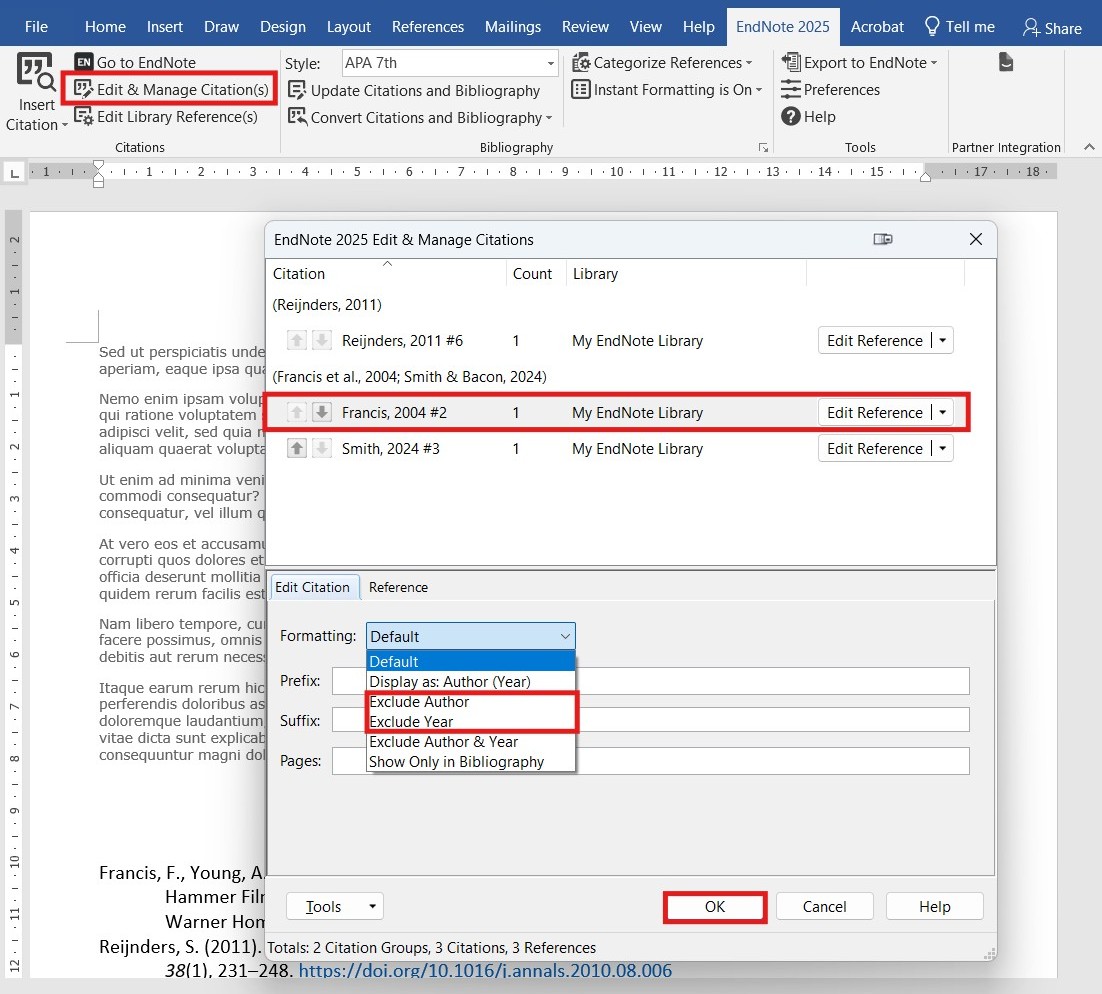Click the Formatting combo box showing Default
1102x994 pixels.
(470, 636)
